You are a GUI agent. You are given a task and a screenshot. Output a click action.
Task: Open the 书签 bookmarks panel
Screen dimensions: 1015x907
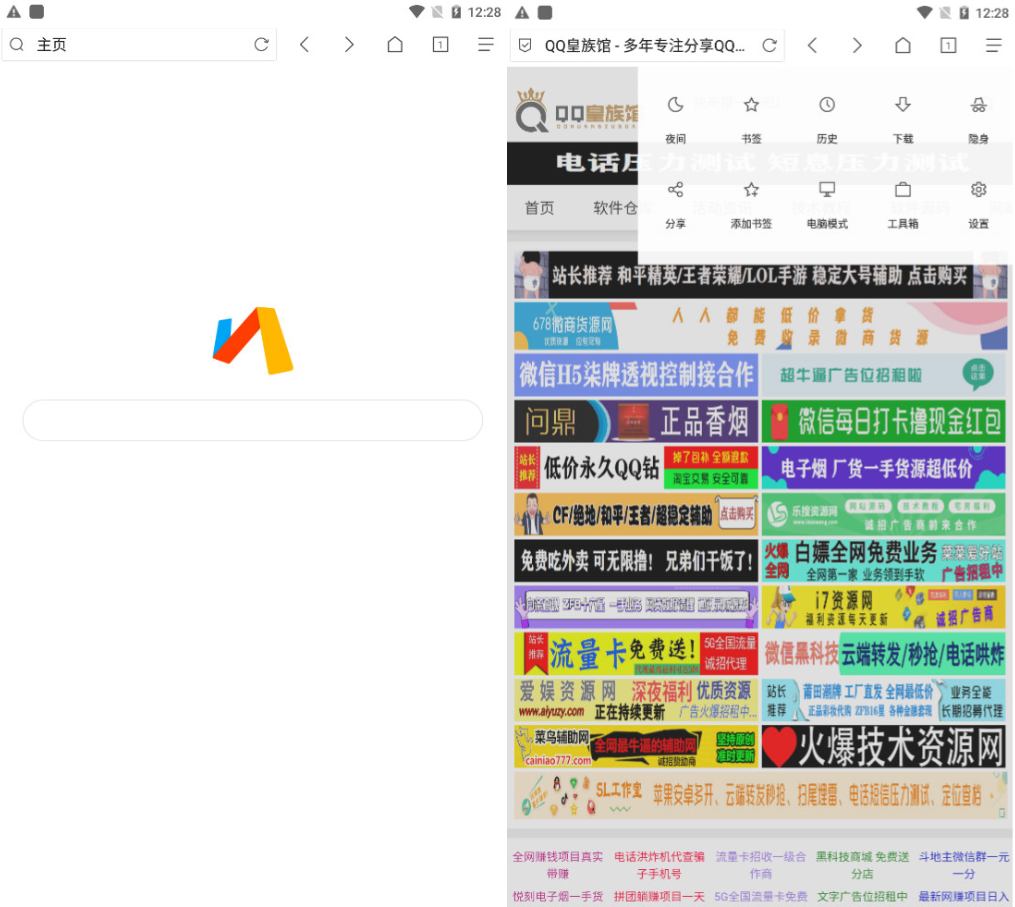[x=751, y=112]
